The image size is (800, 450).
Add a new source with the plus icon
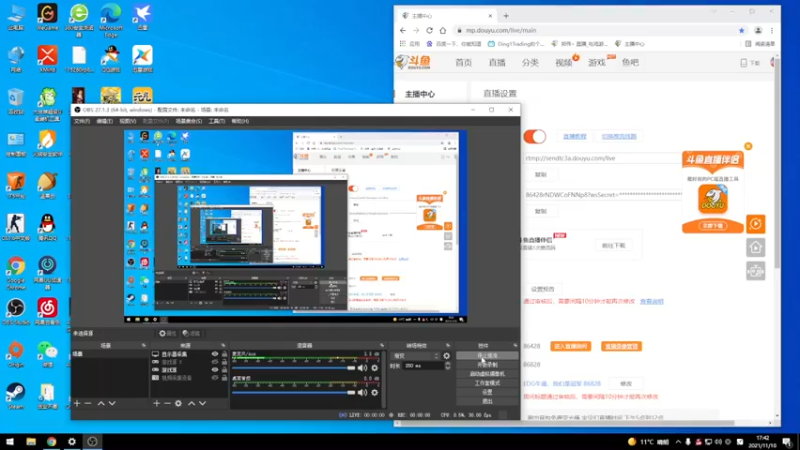[x=157, y=403]
